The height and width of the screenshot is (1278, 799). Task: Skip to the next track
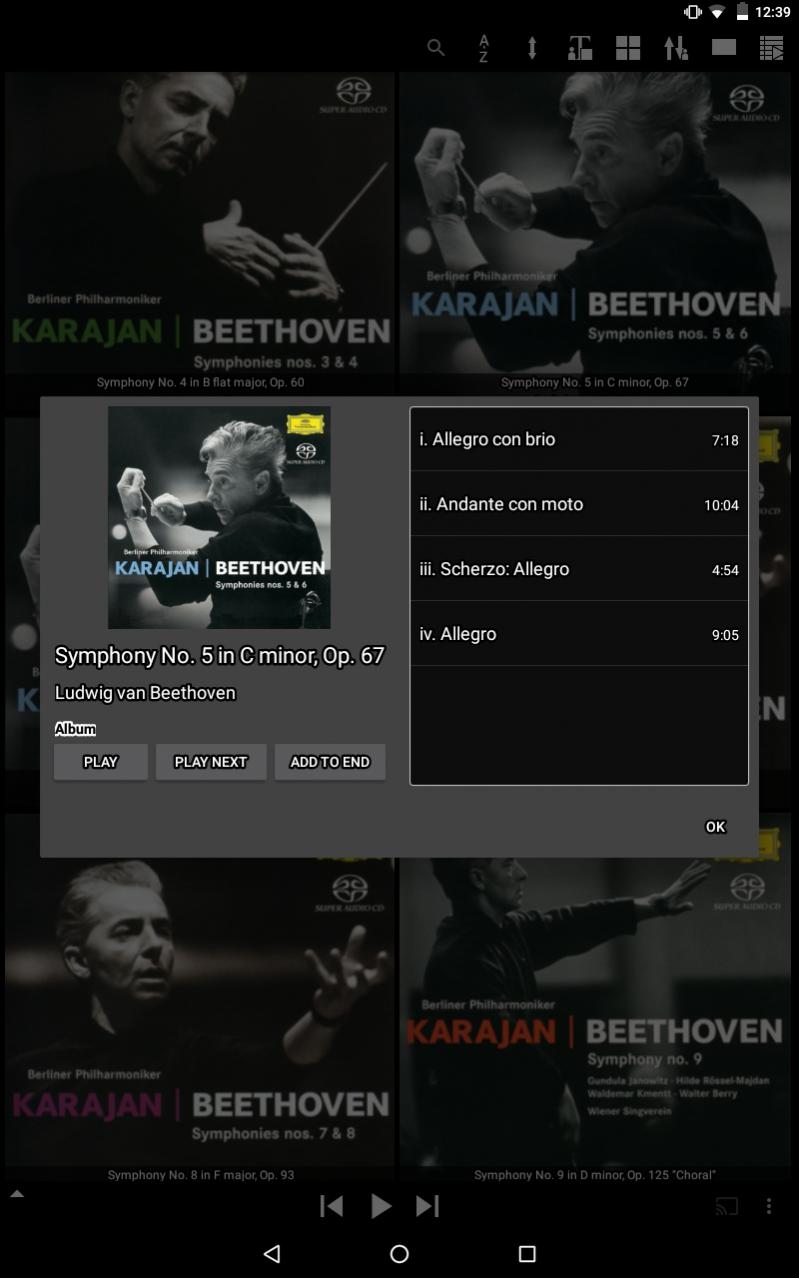[427, 1206]
